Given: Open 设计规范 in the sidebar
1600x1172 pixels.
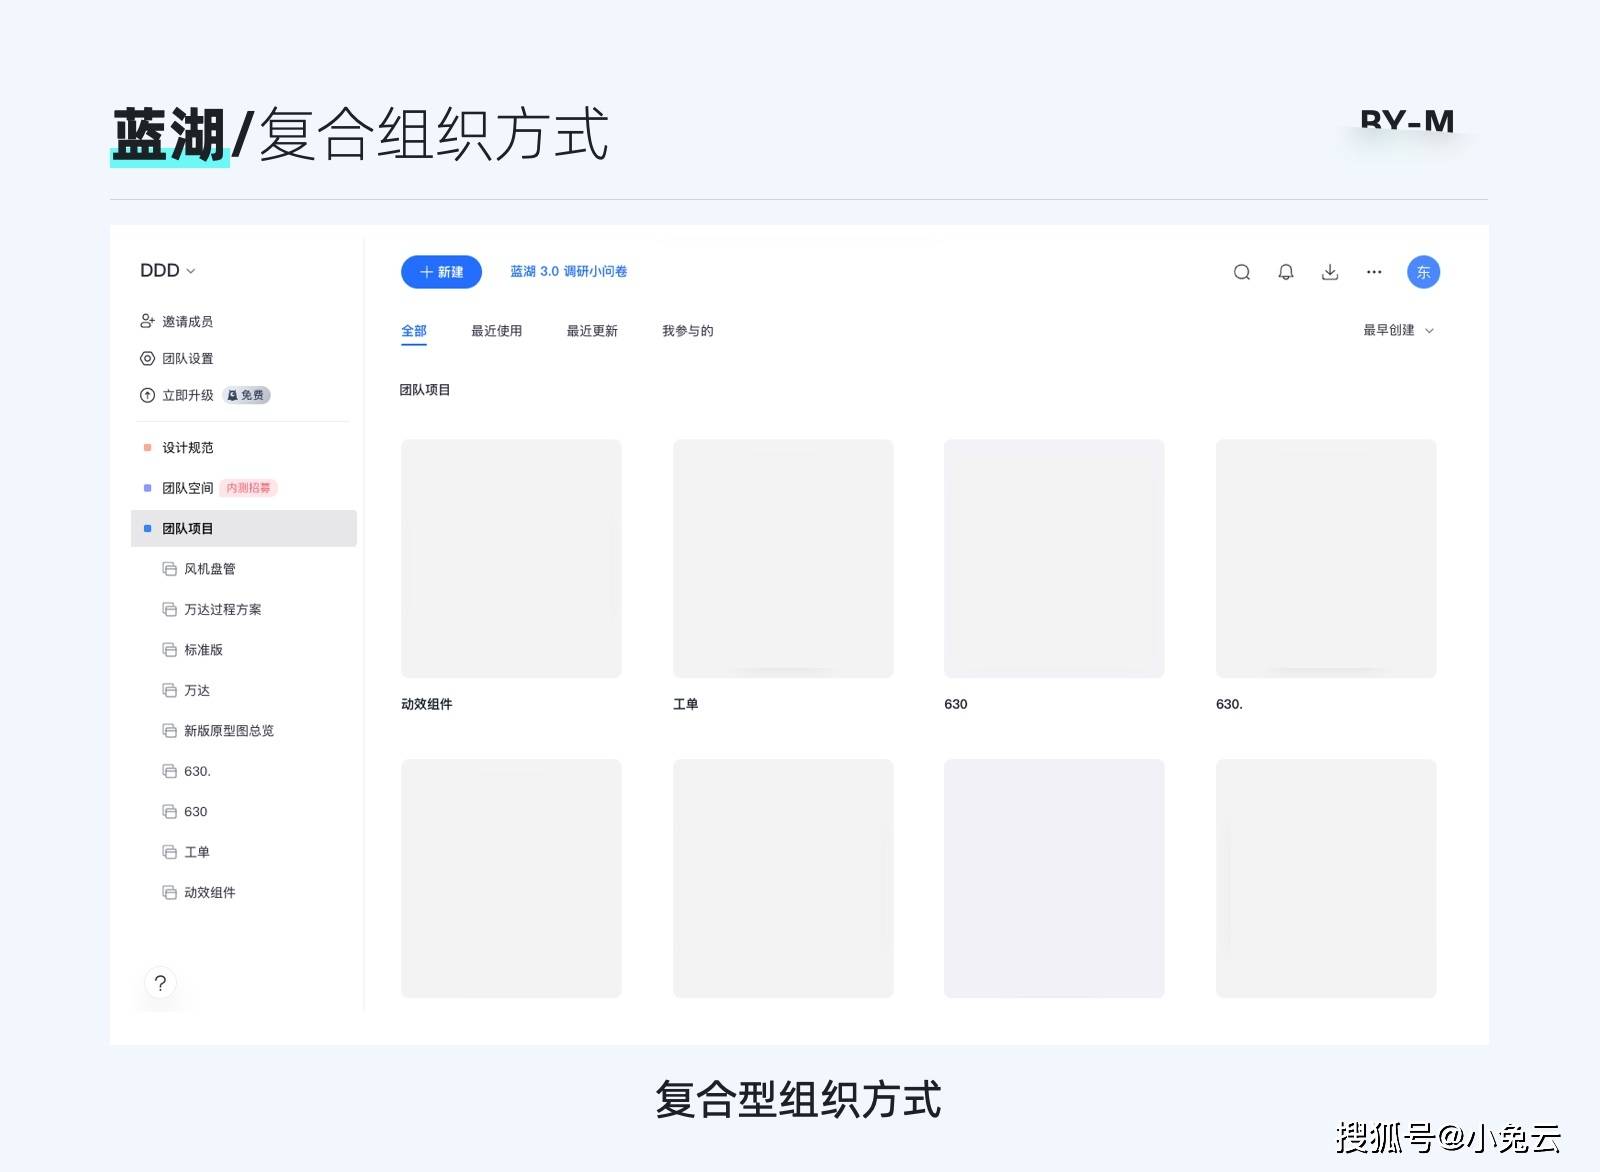Looking at the screenshot, I should point(188,447).
